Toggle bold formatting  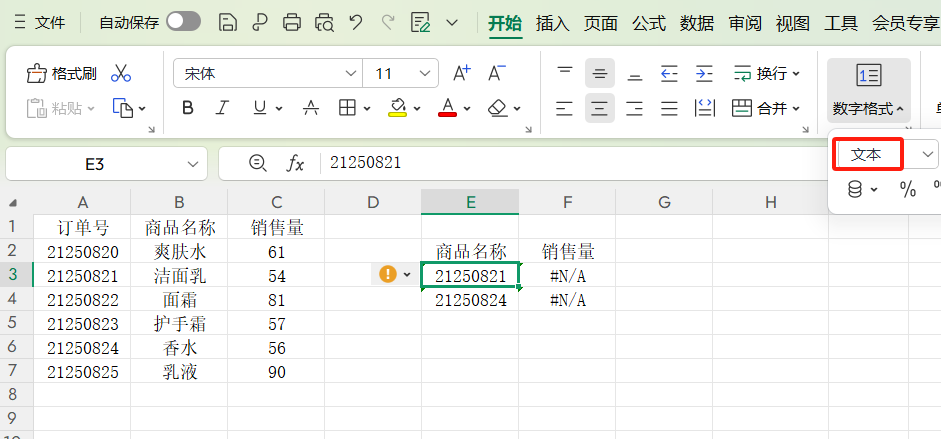click(188, 109)
